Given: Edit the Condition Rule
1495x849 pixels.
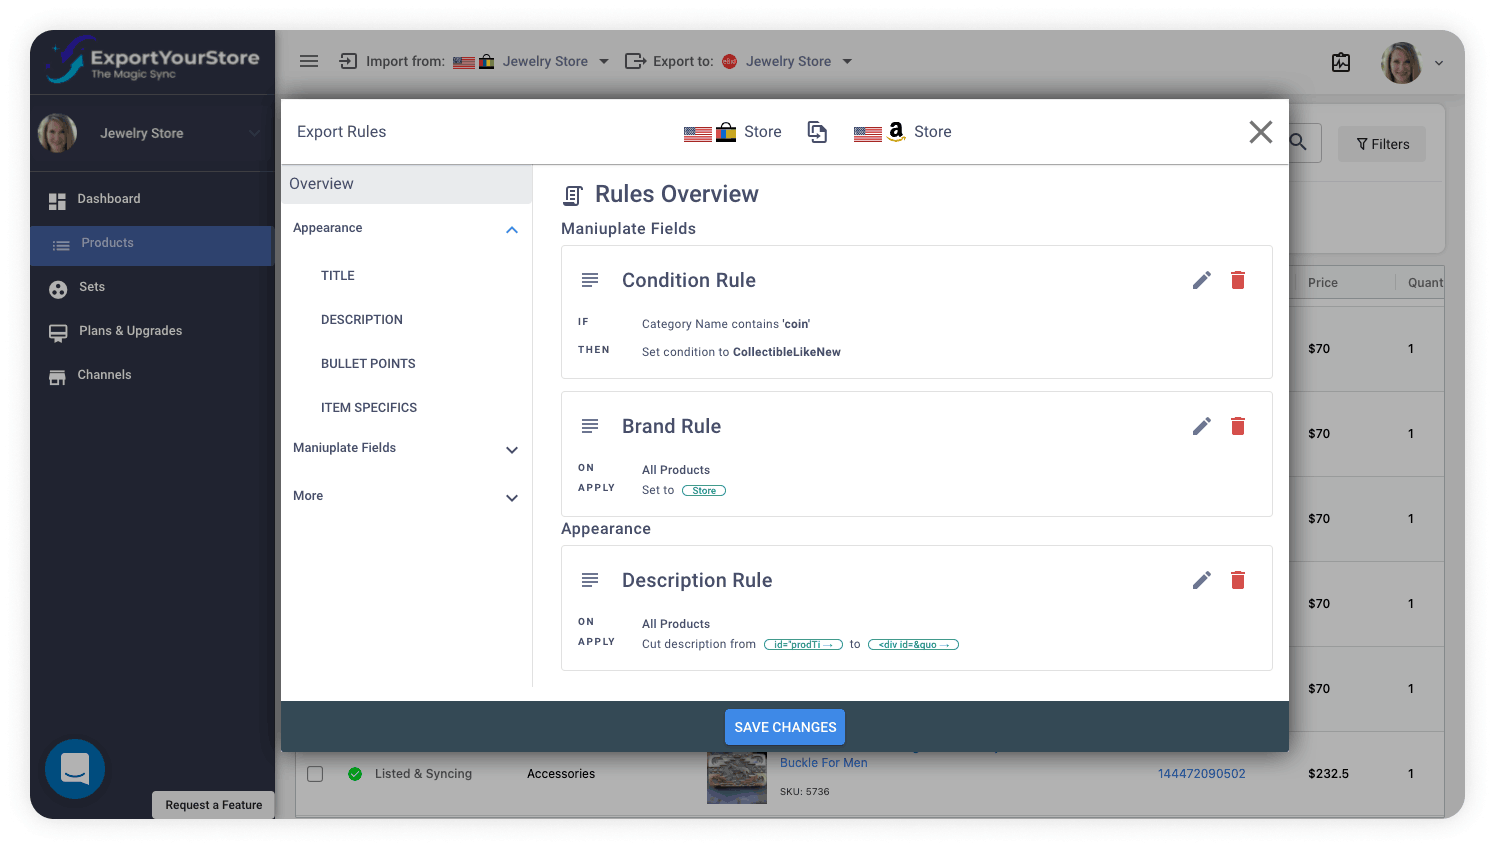Looking at the screenshot, I should pyautogui.click(x=1201, y=280).
